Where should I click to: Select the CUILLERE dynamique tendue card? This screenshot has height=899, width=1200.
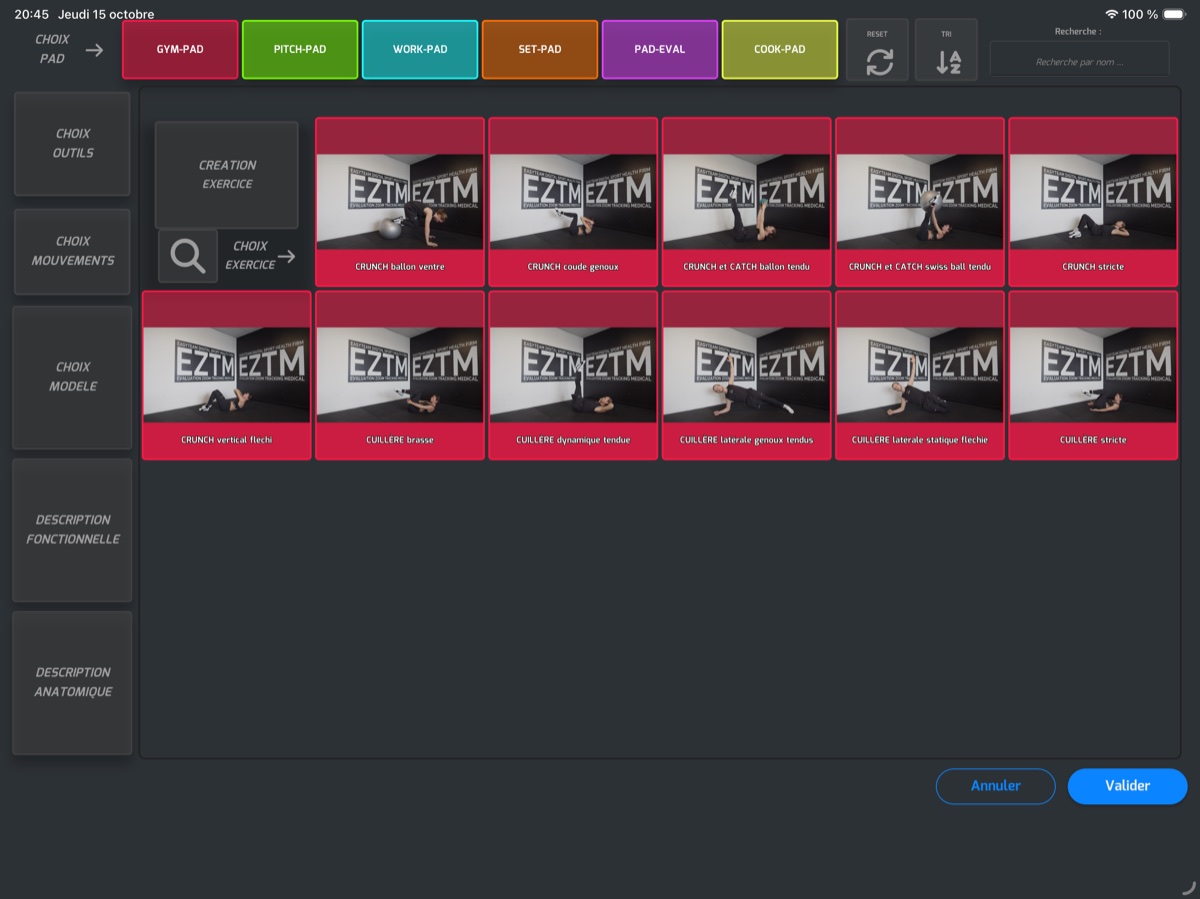pos(573,375)
